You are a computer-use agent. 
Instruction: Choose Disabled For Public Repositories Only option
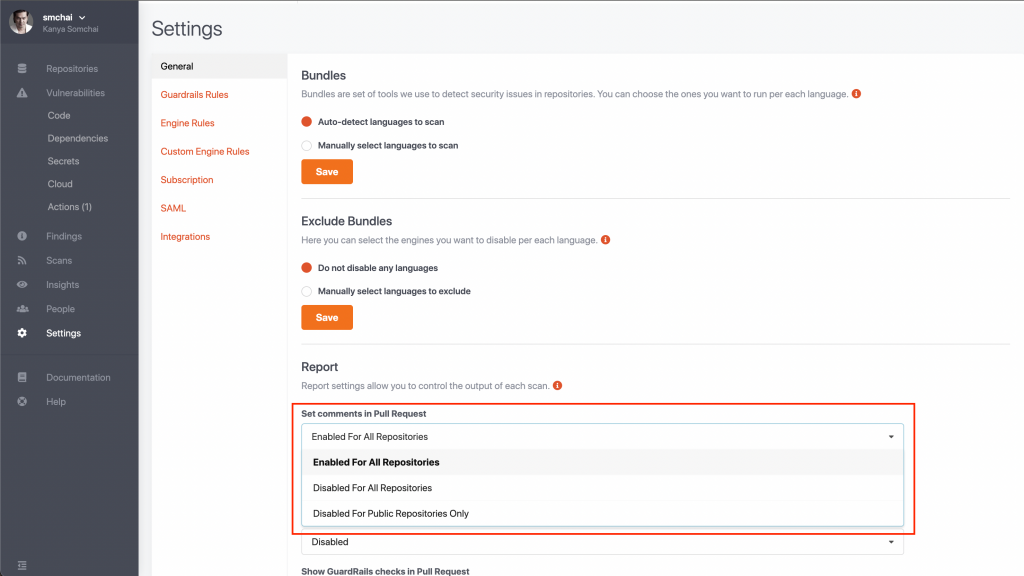(x=602, y=513)
